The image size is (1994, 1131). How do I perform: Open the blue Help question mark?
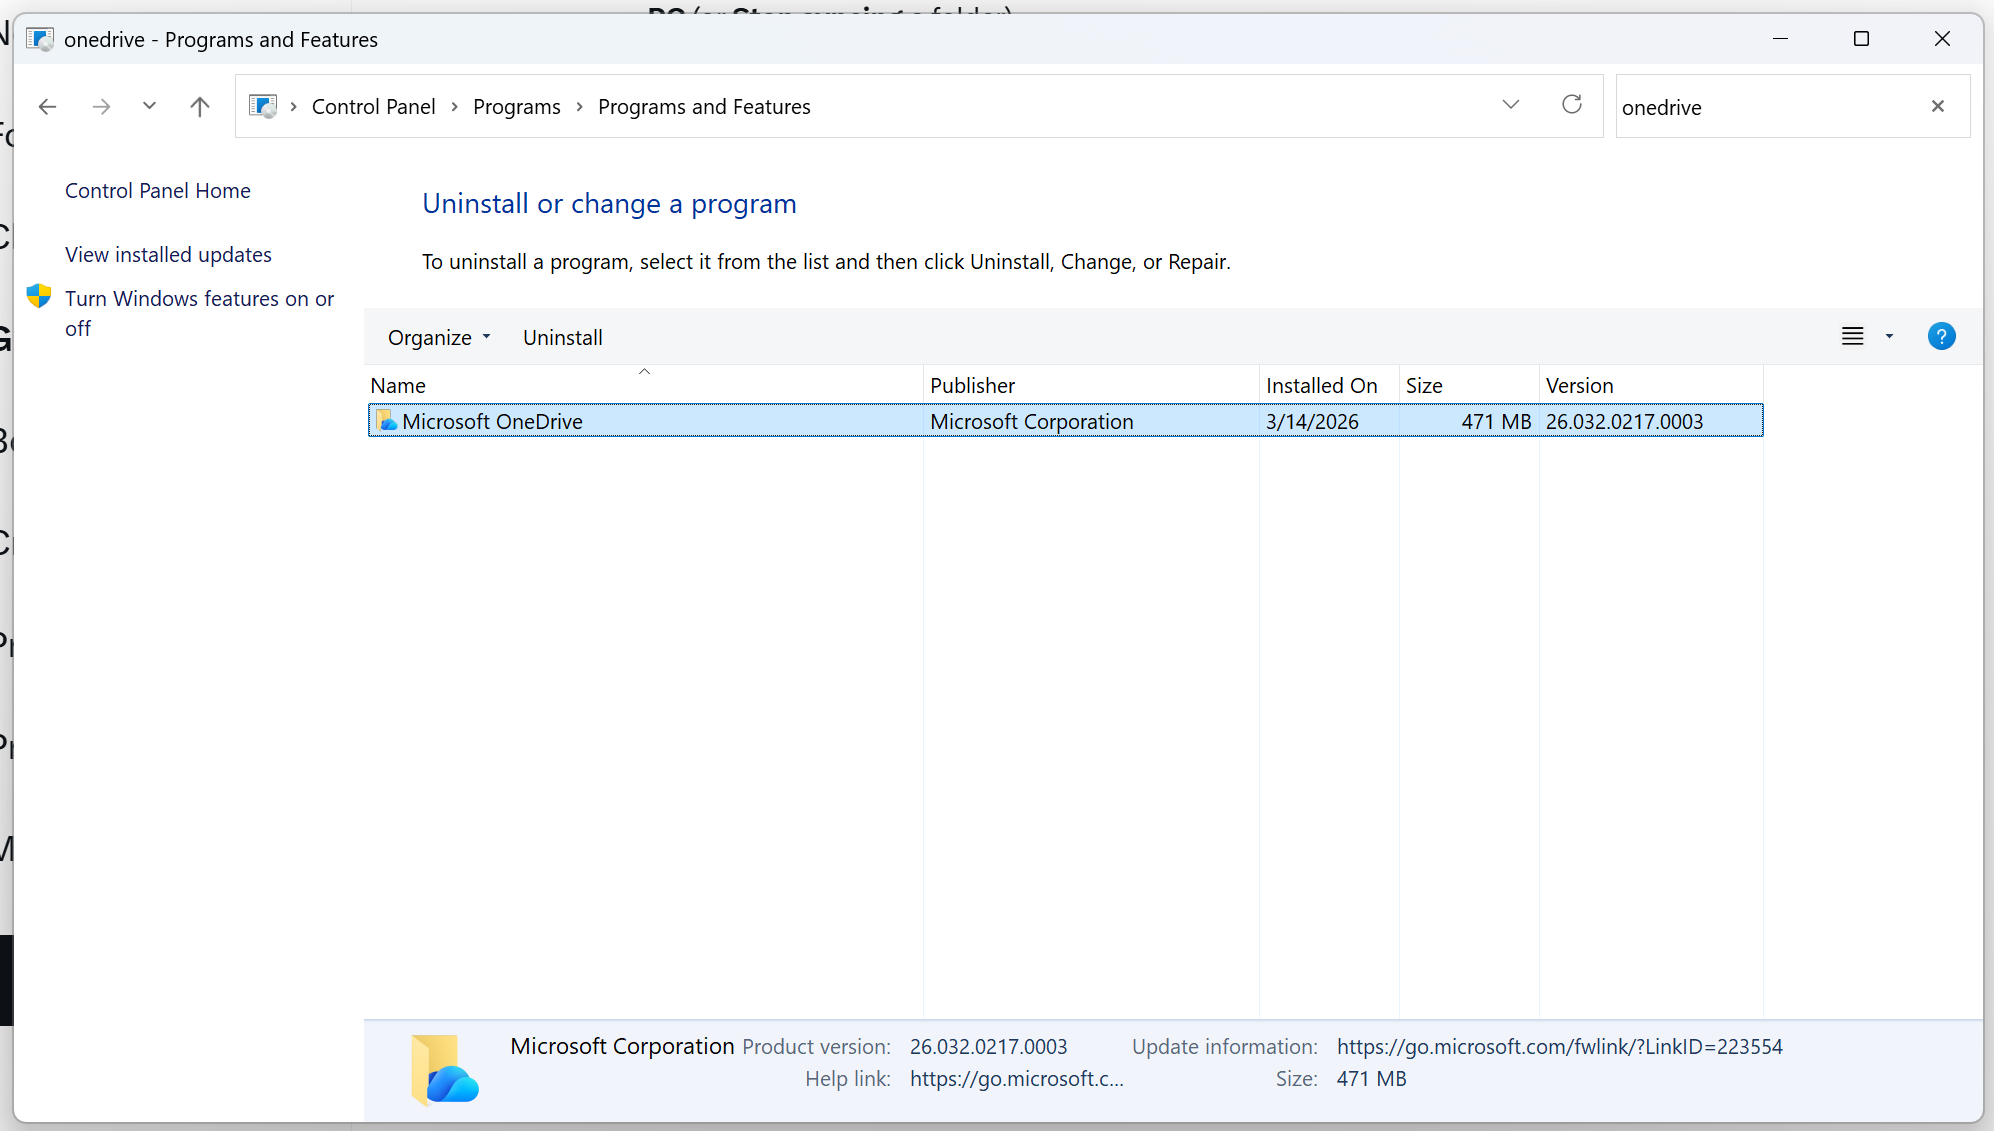(x=1941, y=337)
